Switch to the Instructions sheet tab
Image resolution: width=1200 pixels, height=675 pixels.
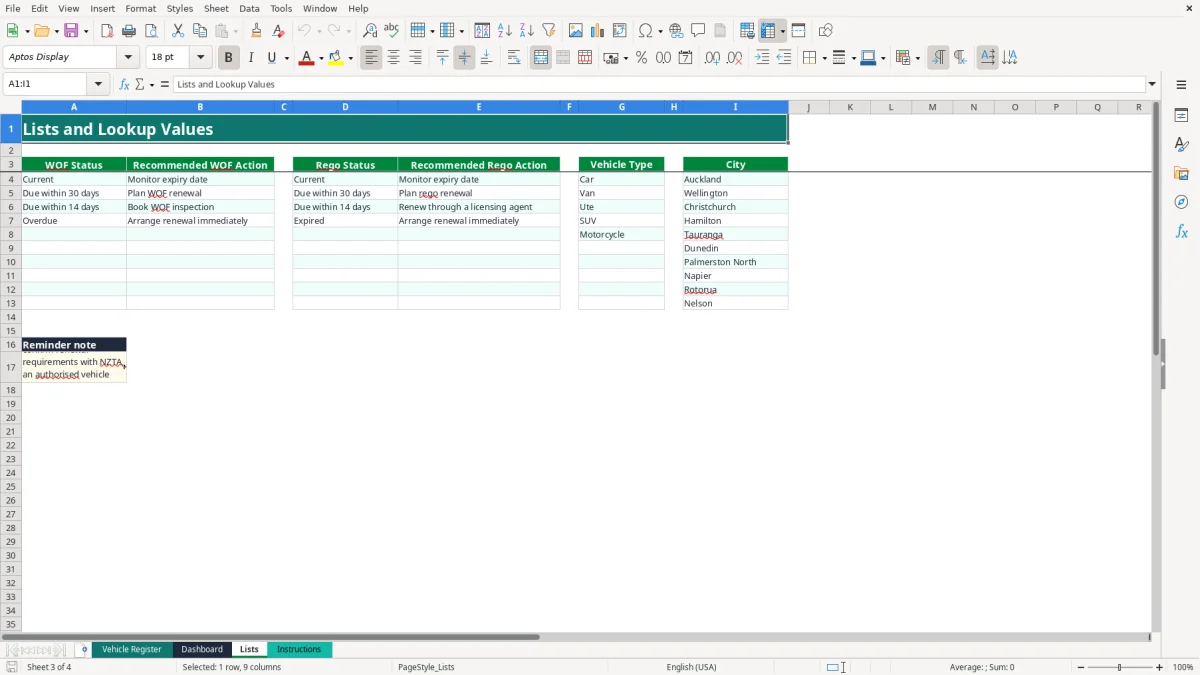pos(299,650)
